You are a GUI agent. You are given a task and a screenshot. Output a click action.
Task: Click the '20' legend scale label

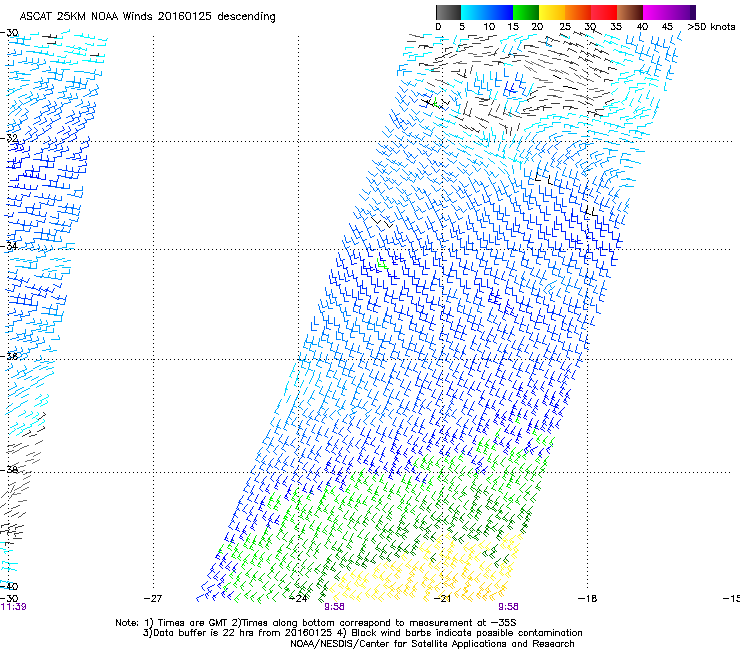point(537,27)
